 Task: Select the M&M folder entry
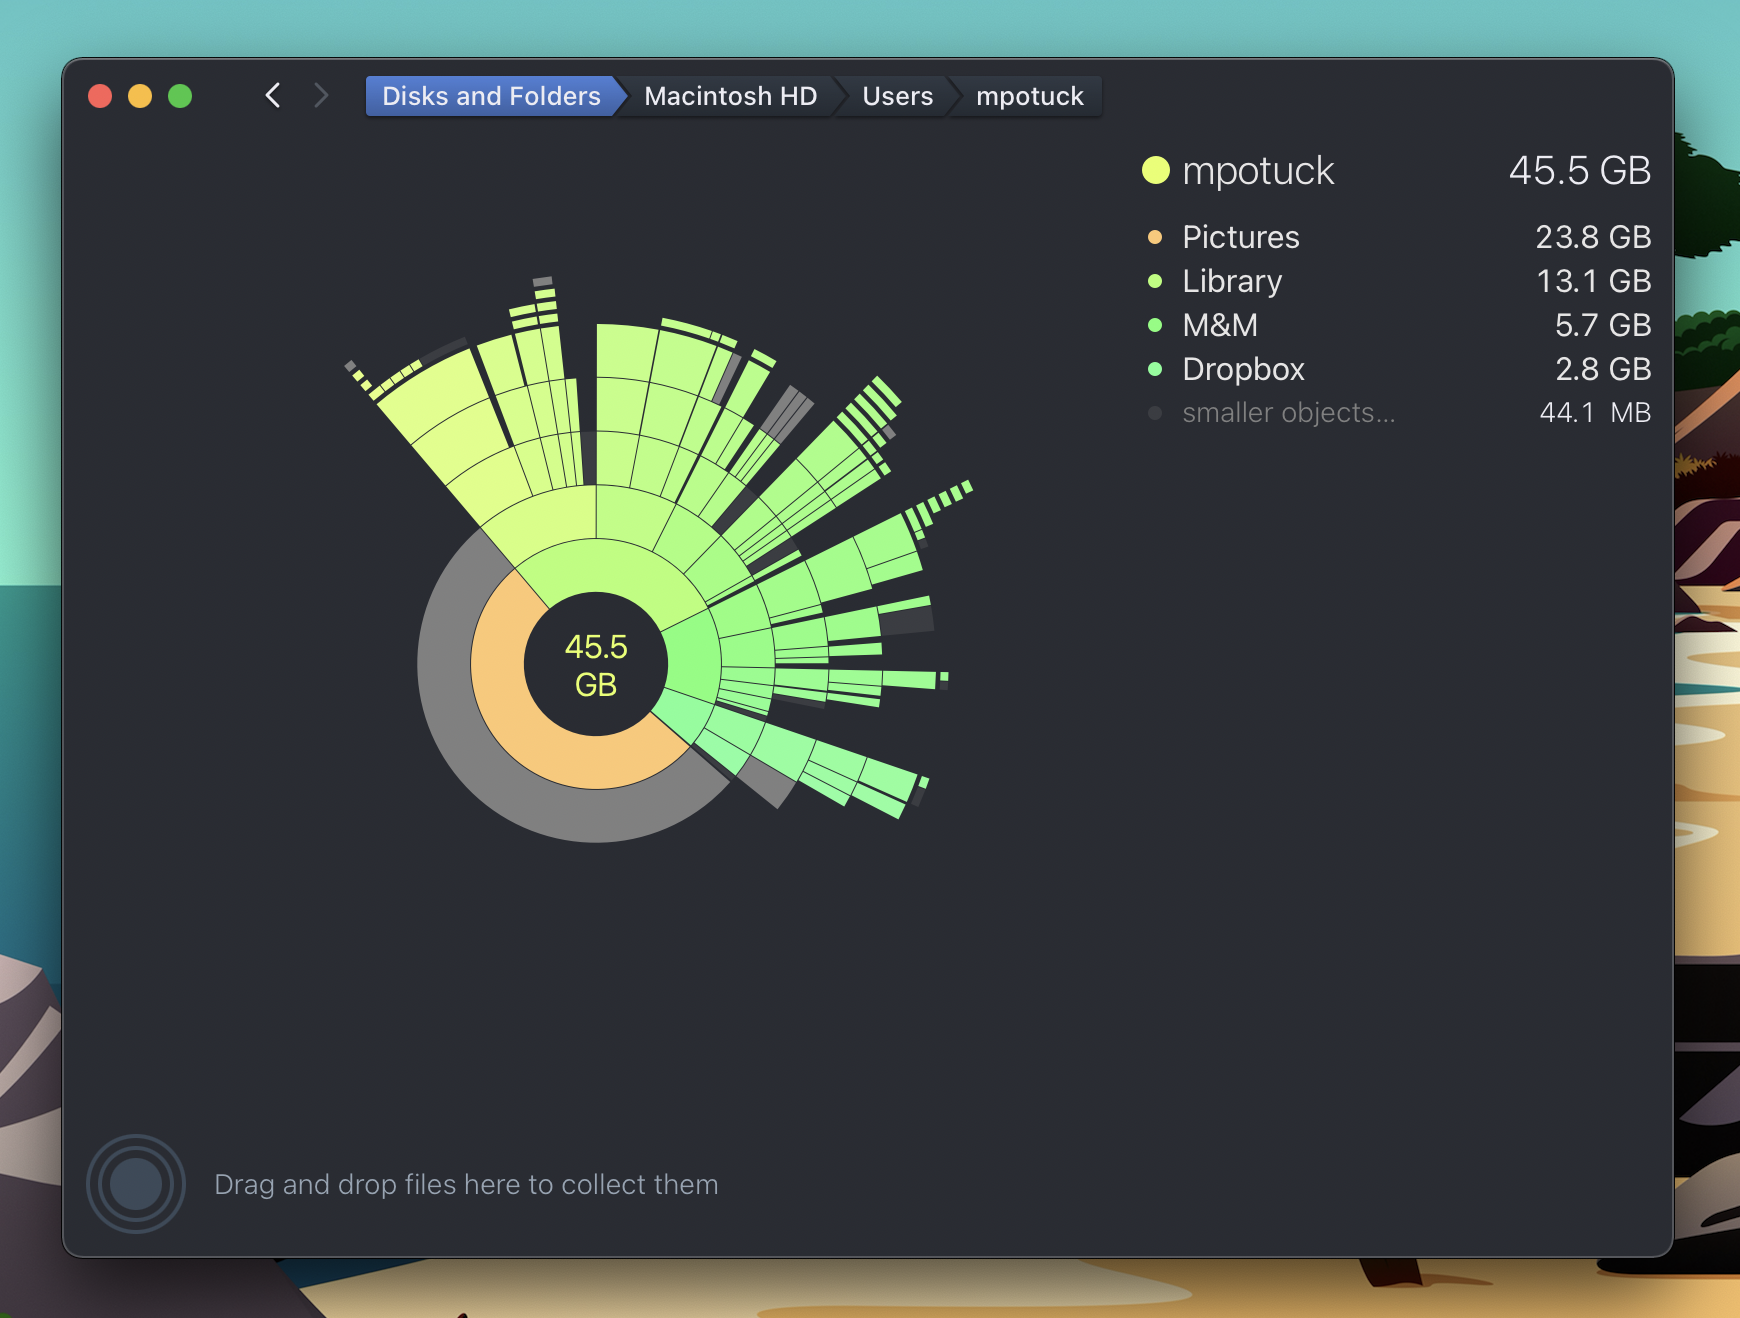[1219, 325]
